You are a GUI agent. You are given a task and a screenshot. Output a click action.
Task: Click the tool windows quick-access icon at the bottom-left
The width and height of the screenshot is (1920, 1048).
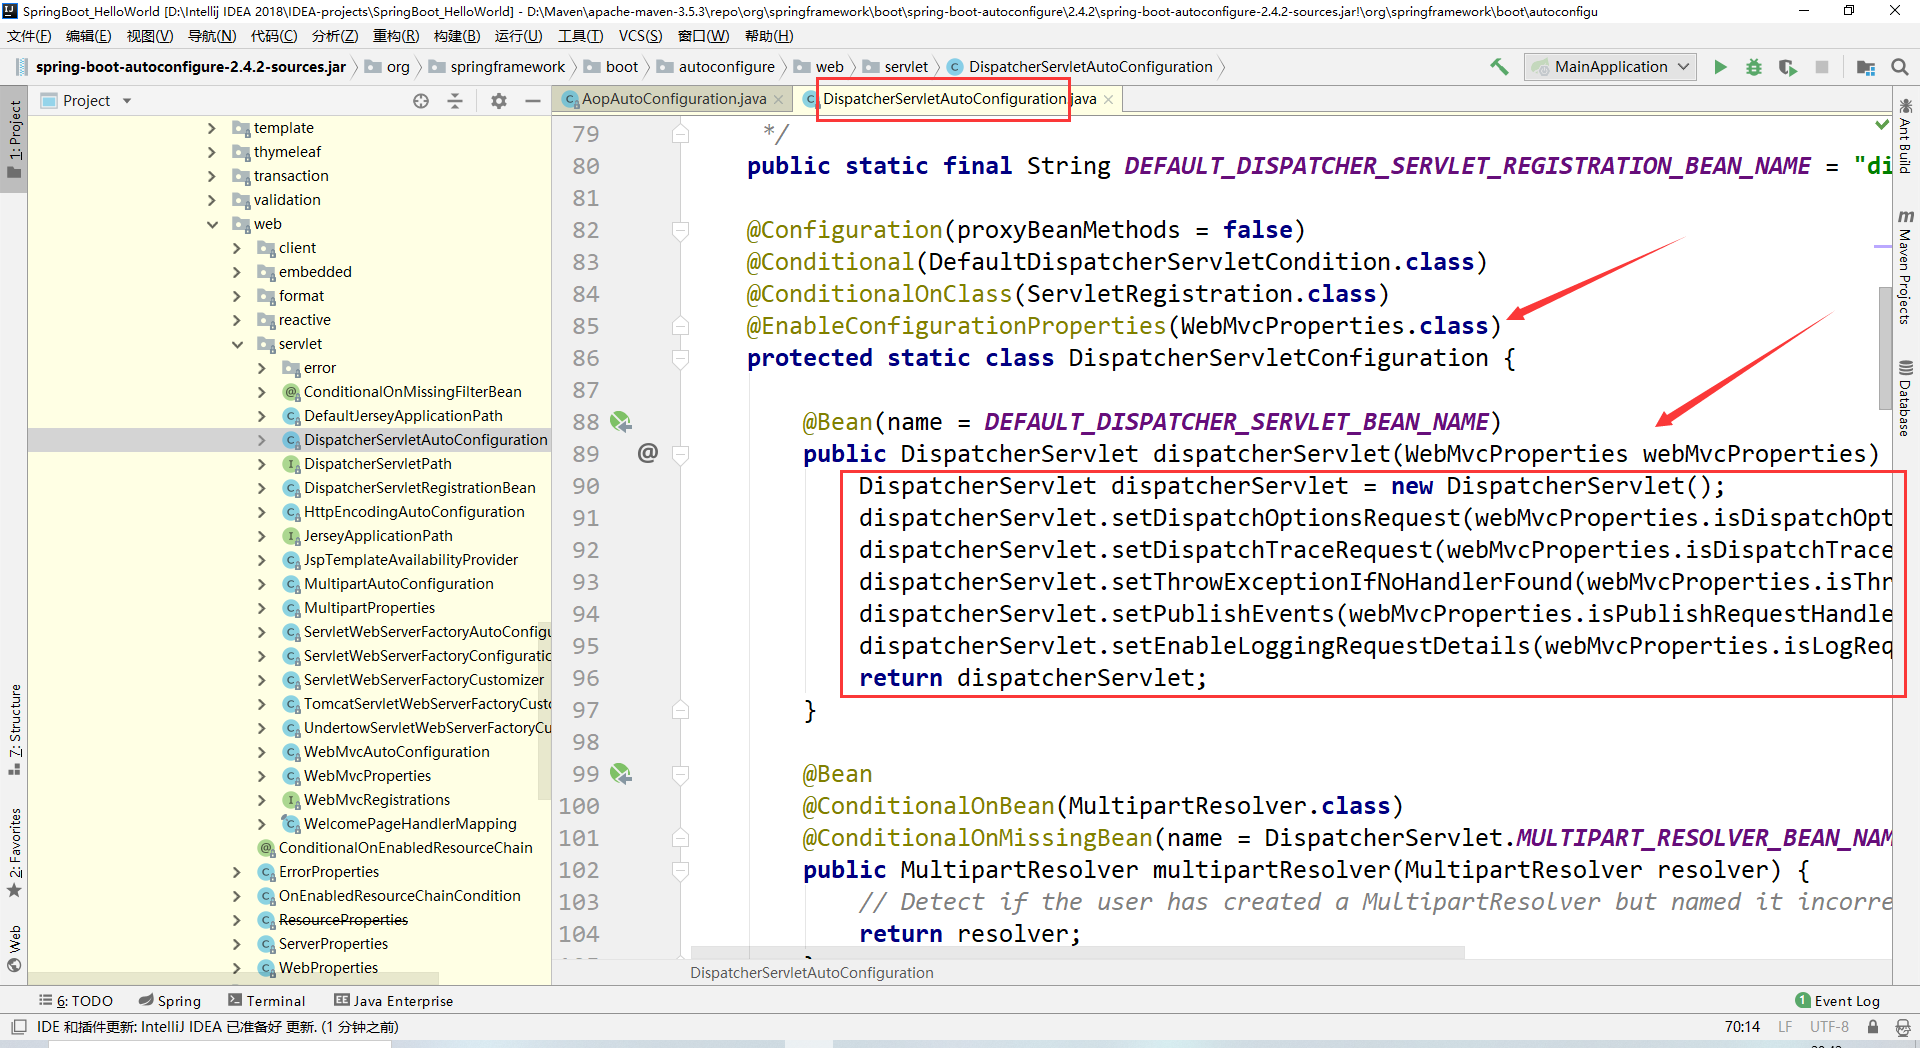coord(19,1027)
